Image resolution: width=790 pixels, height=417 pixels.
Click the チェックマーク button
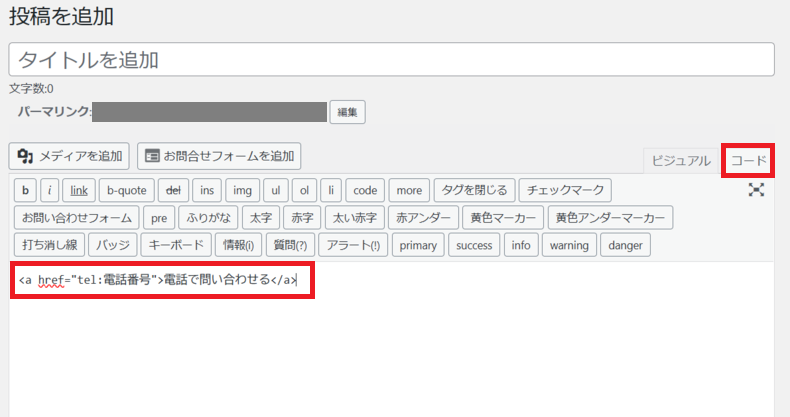(x=565, y=190)
